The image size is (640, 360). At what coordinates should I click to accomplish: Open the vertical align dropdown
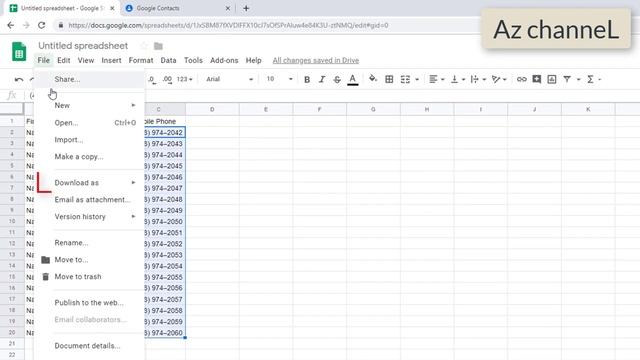[x=458, y=79]
